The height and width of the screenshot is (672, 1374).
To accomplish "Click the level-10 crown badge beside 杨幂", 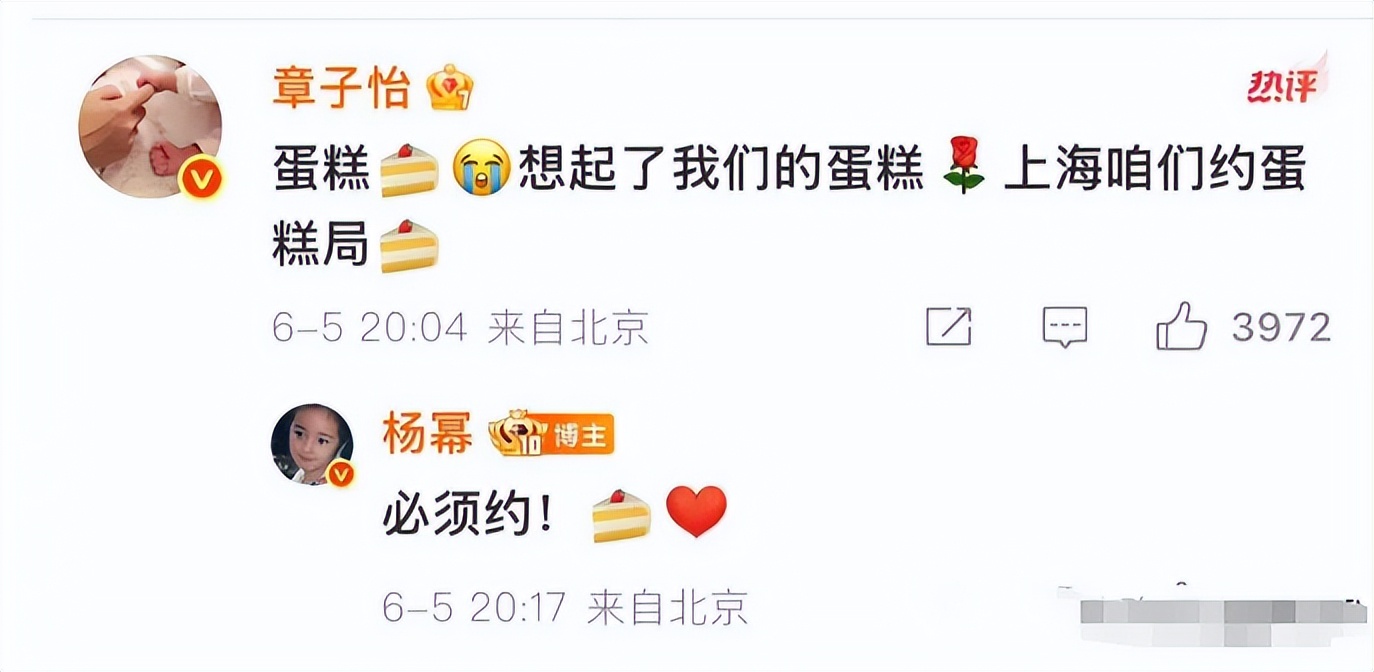I will pyautogui.click(x=516, y=433).
